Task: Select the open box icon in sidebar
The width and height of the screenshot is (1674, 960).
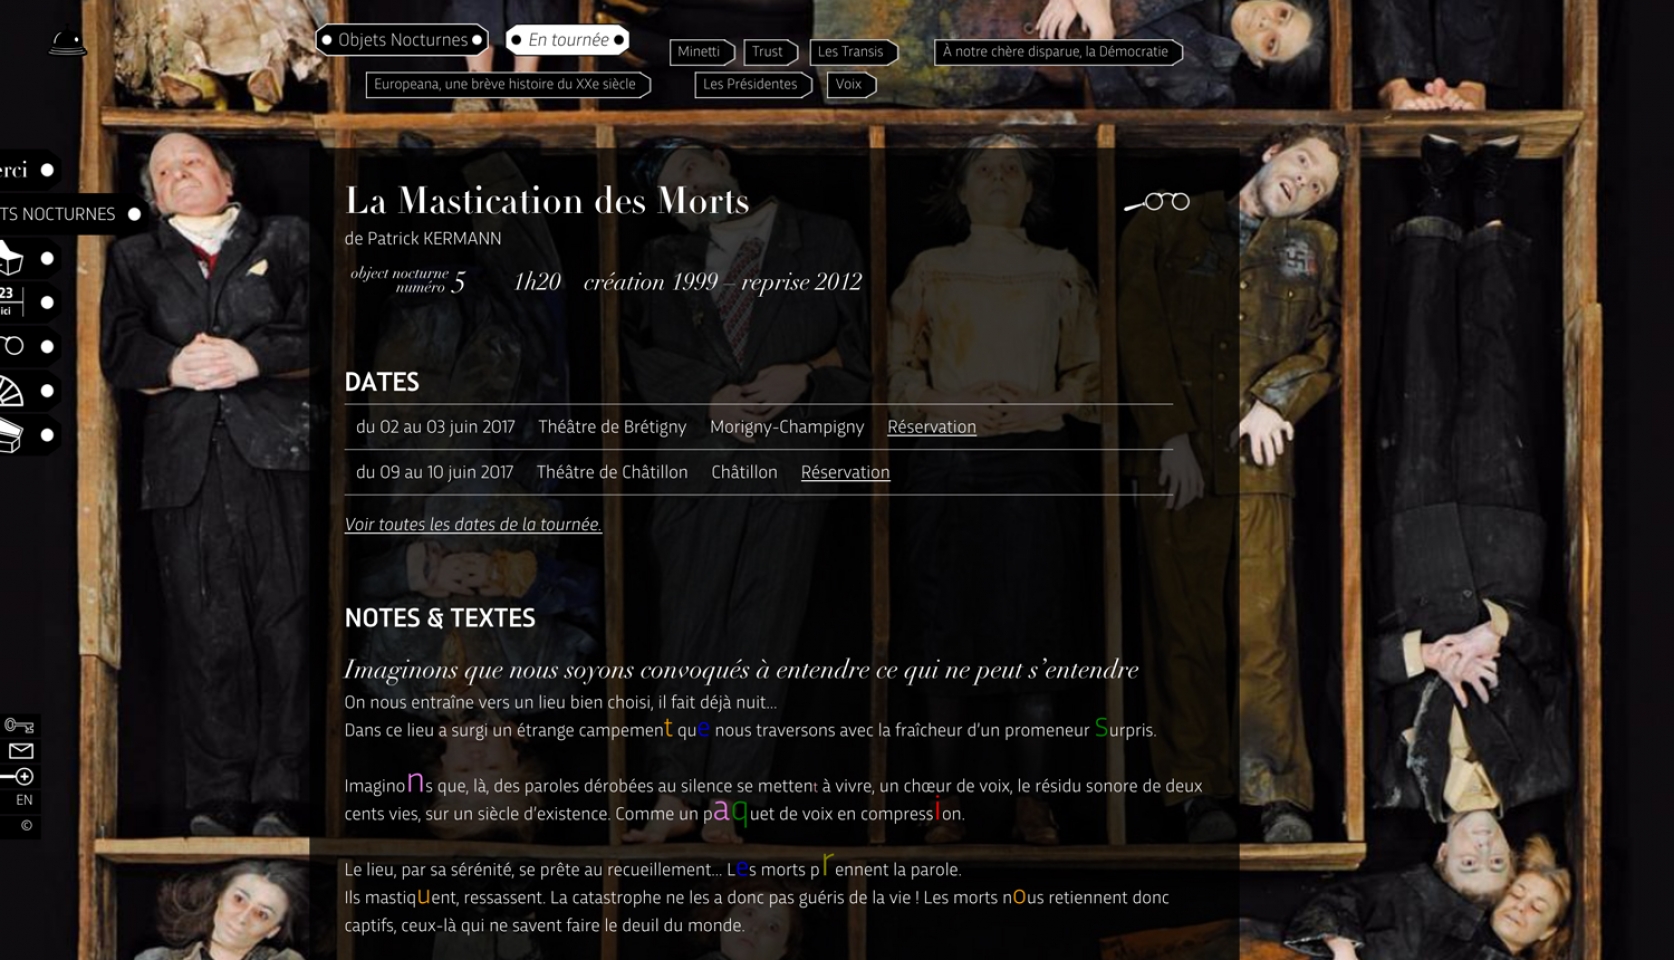Action: 11,258
